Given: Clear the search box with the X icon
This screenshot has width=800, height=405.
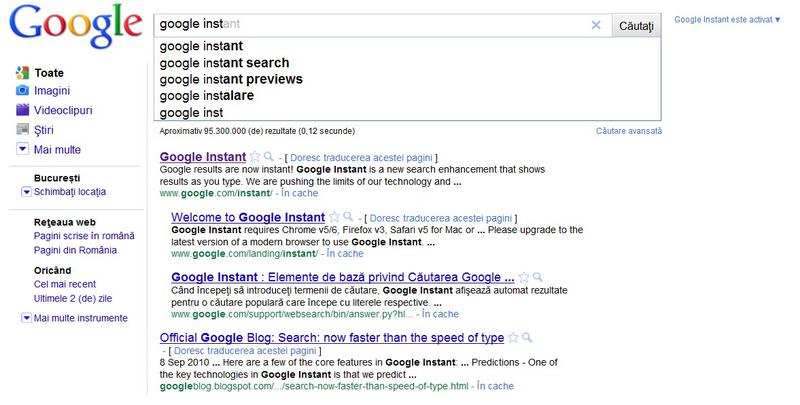Looking at the screenshot, I should 596,24.
